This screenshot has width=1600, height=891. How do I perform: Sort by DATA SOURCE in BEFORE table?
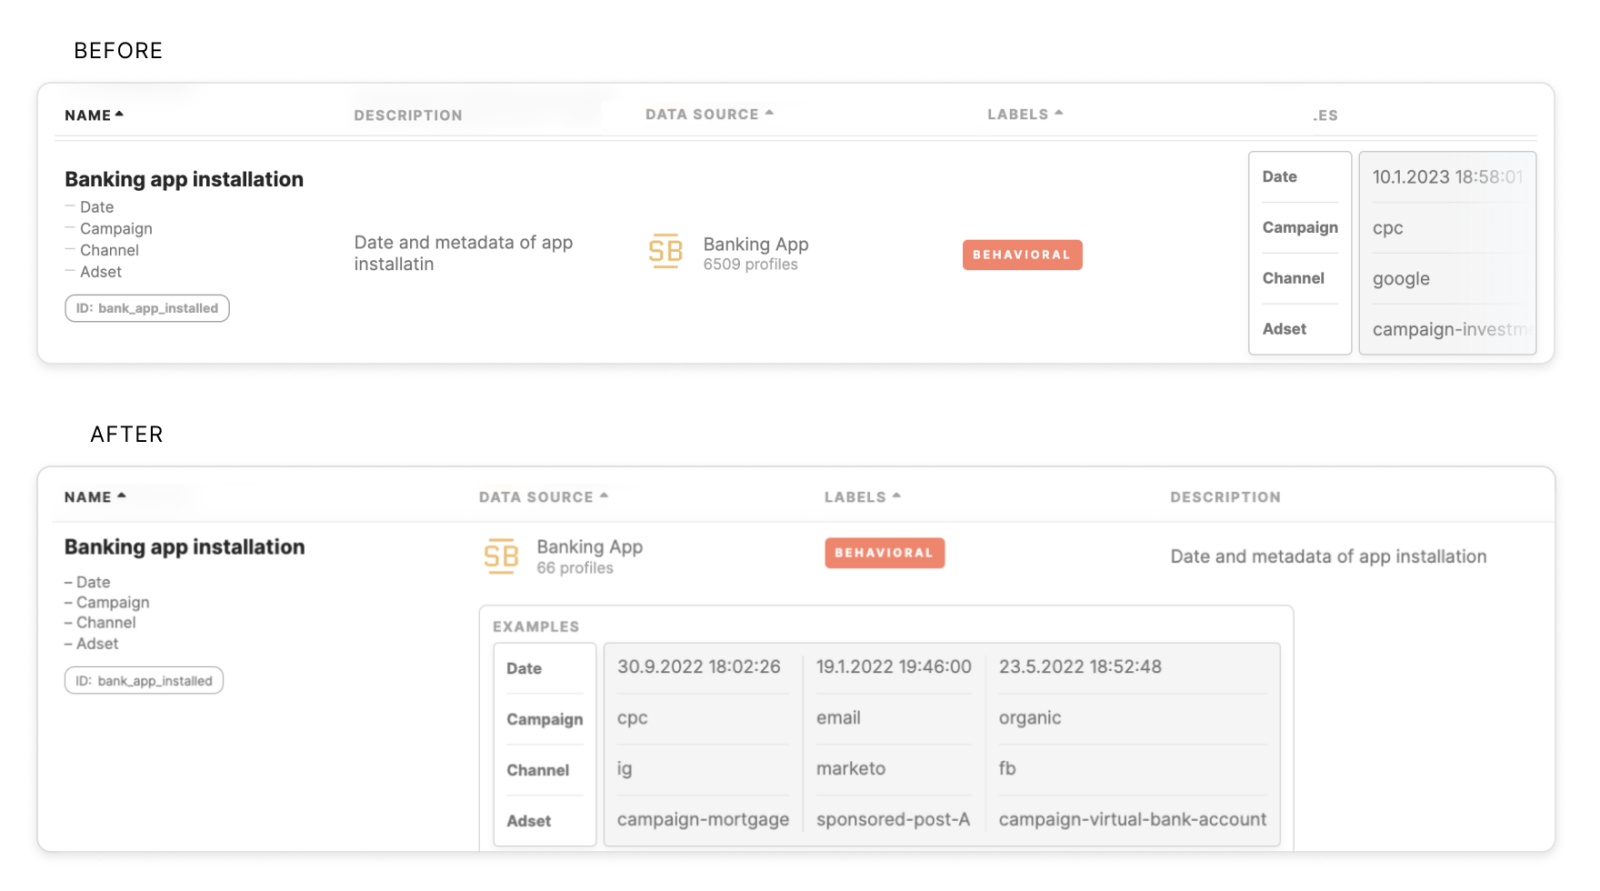(709, 115)
